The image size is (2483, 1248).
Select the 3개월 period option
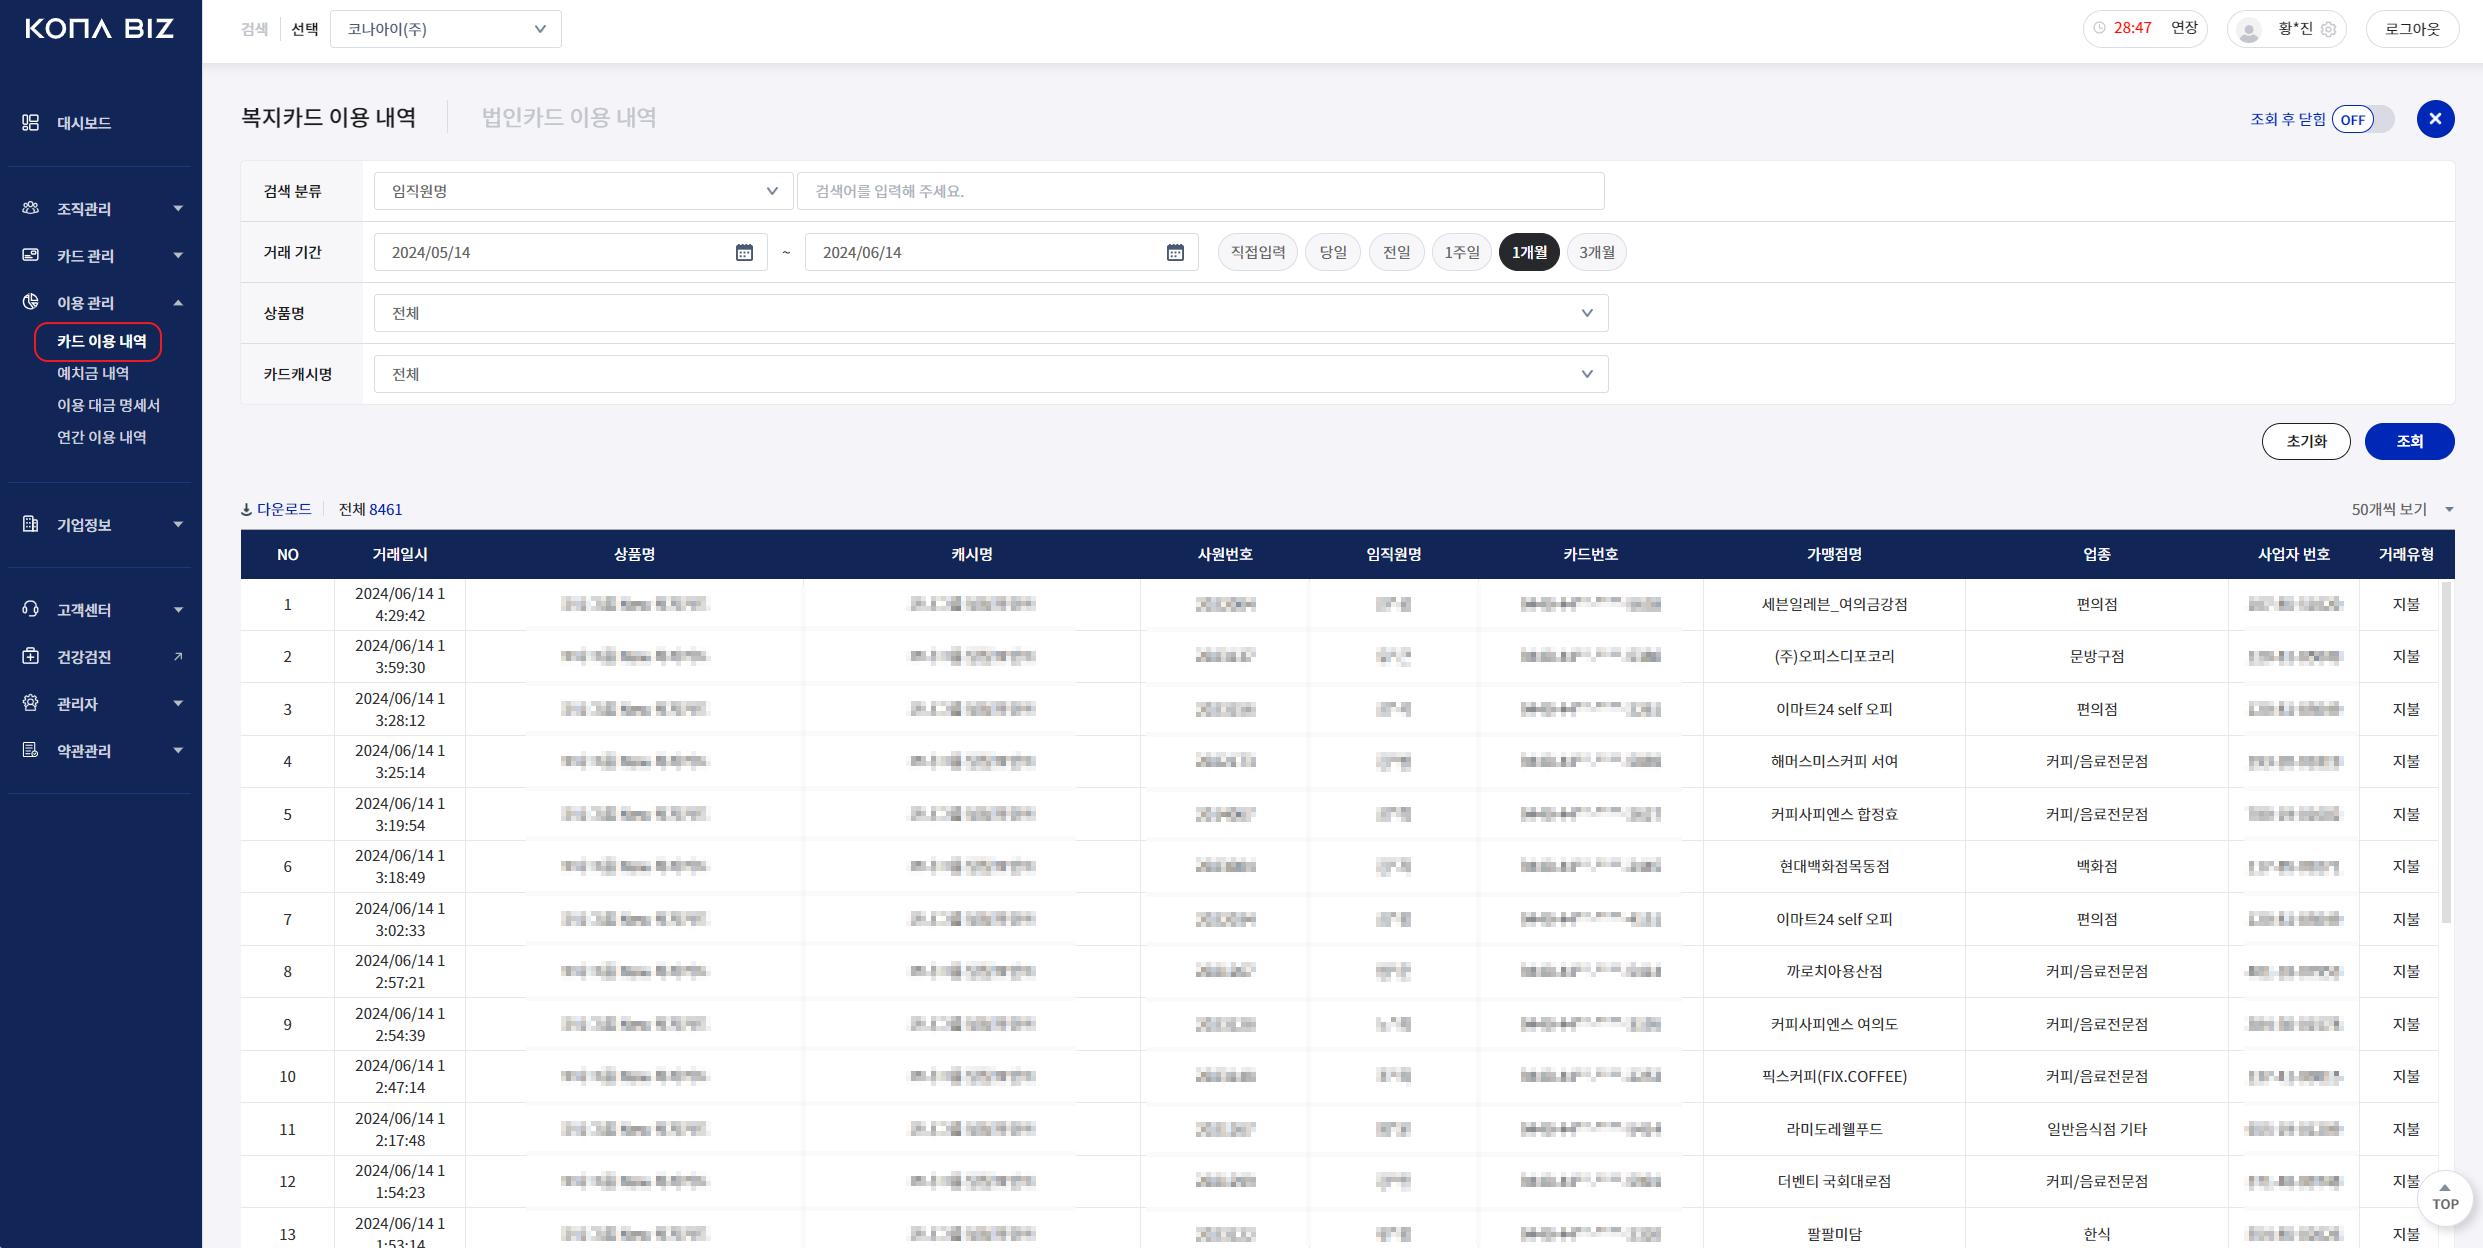click(1596, 252)
